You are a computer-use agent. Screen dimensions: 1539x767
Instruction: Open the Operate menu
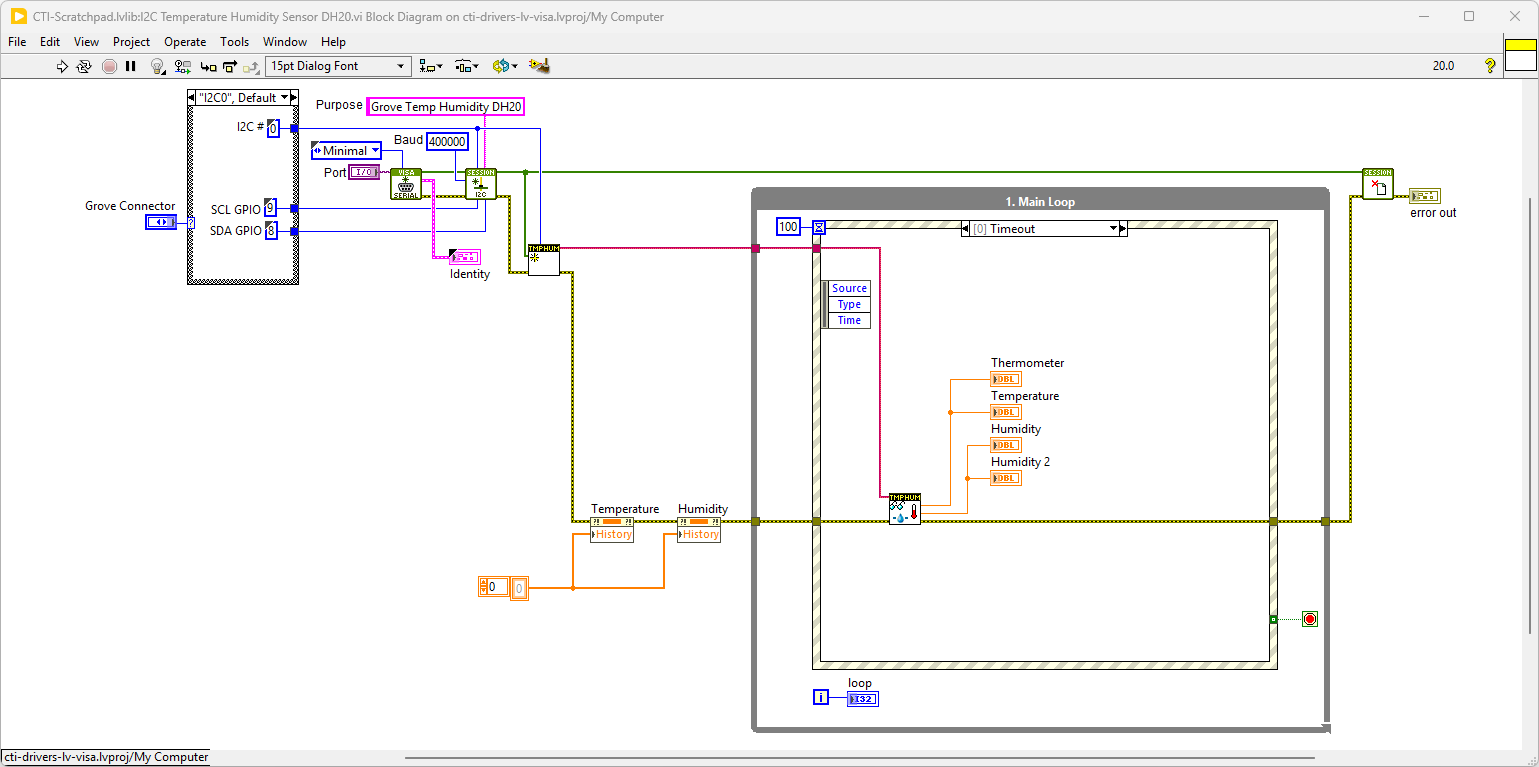[185, 42]
